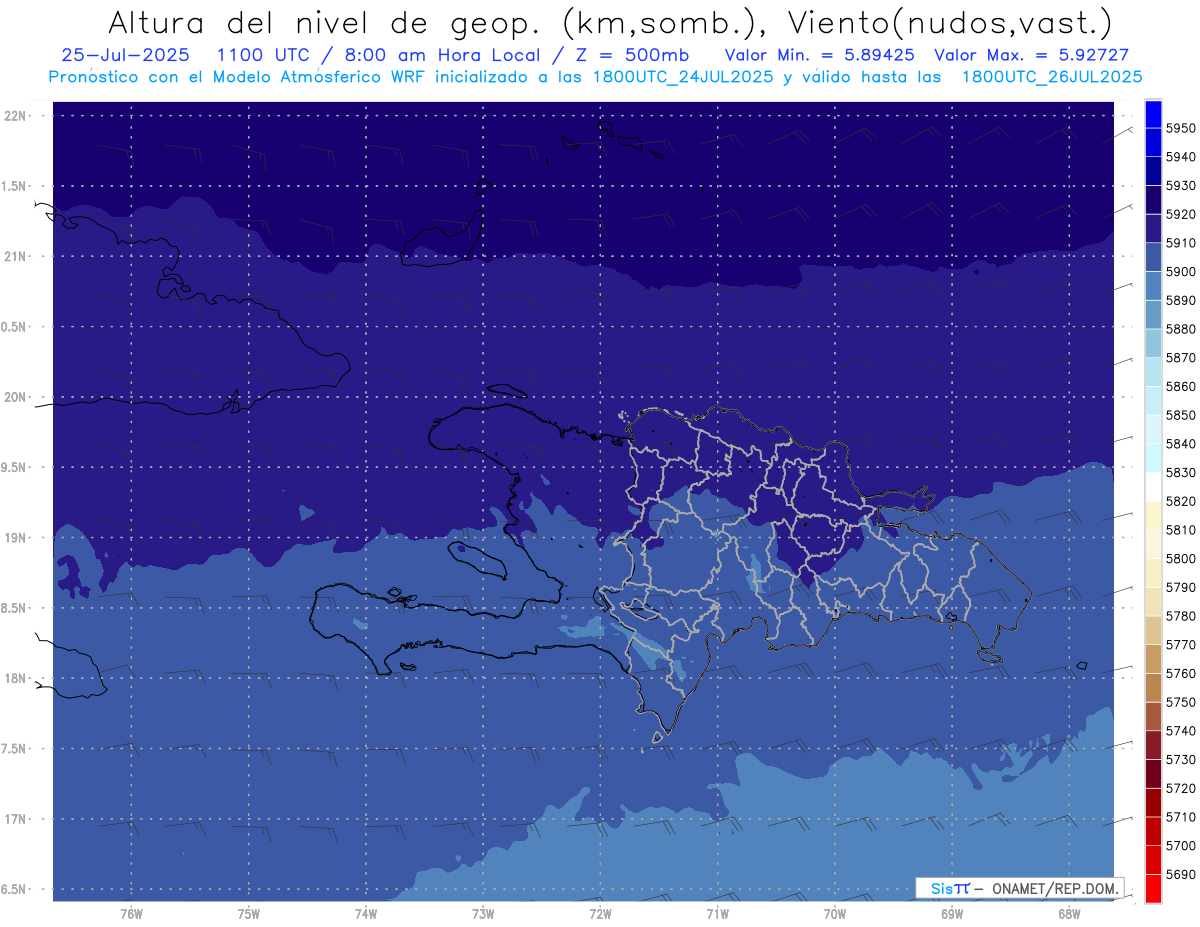This screenshot has height=927, width=1200.
Task: Click the '20N' latitude label
Action: (17, 397)
